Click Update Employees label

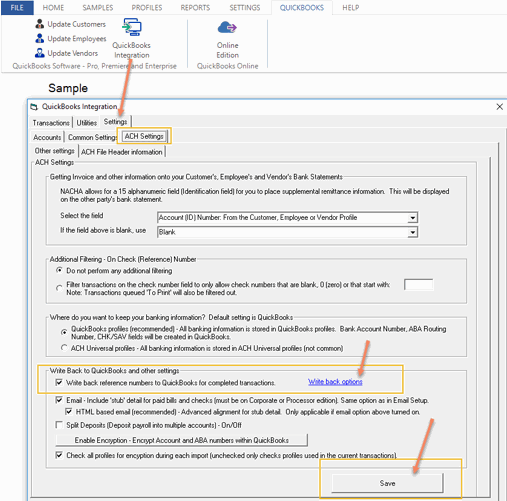[77, 39]
